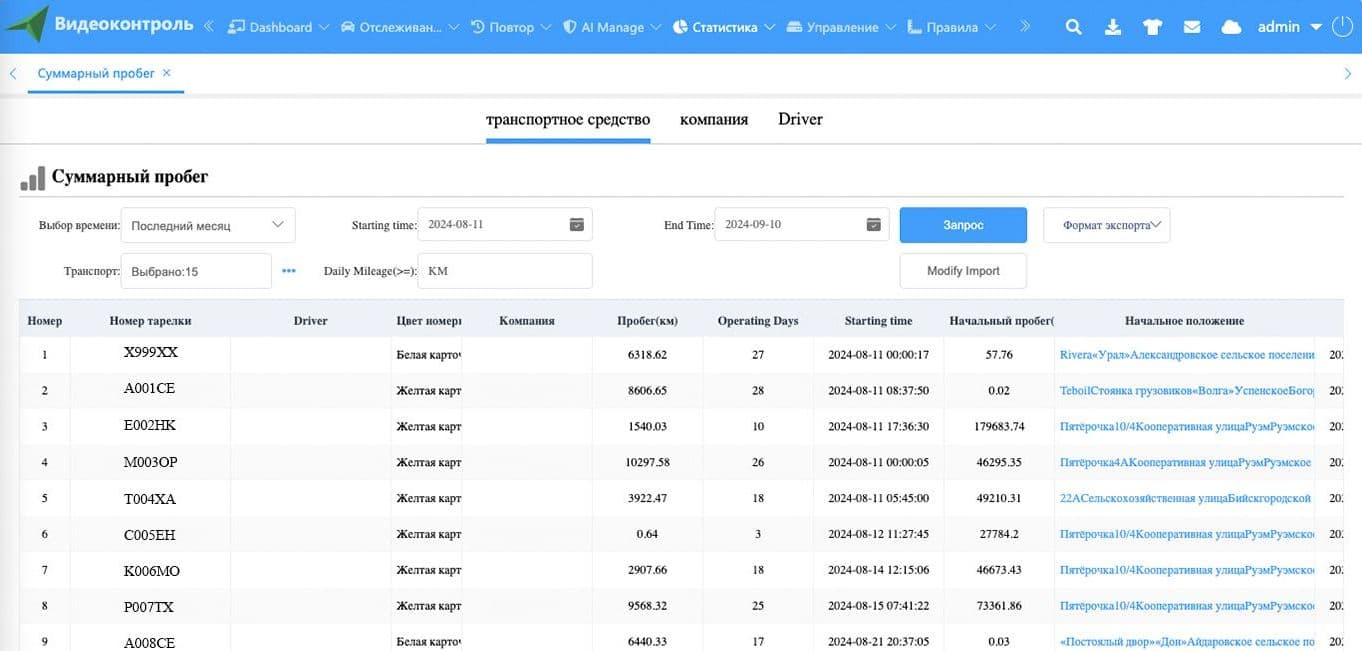Open the Формат экспорта dropdown

1106,225
